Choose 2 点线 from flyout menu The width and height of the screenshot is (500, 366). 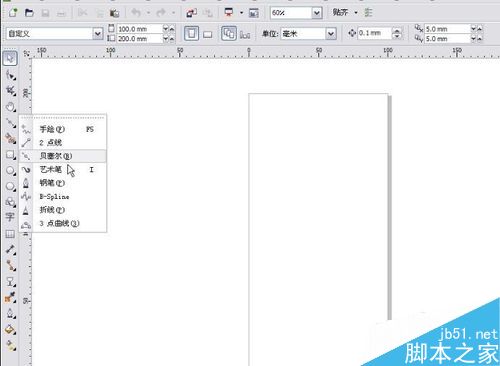(63, 143)
